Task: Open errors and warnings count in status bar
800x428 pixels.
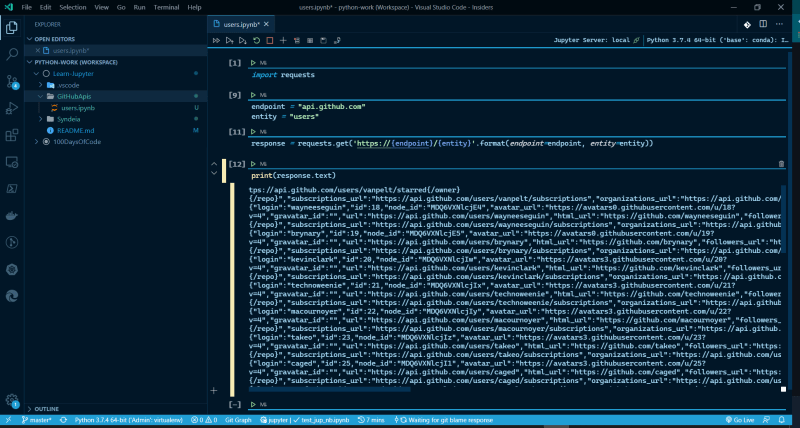Action: pos(204,420)
